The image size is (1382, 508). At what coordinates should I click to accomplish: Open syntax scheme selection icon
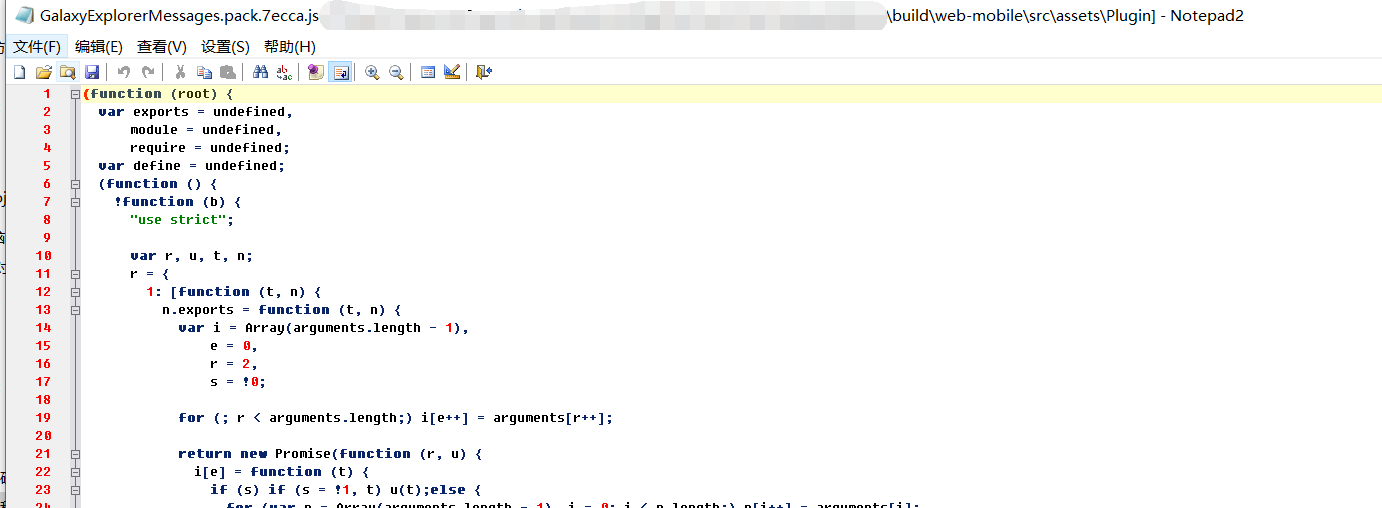[x=428, y=72]
